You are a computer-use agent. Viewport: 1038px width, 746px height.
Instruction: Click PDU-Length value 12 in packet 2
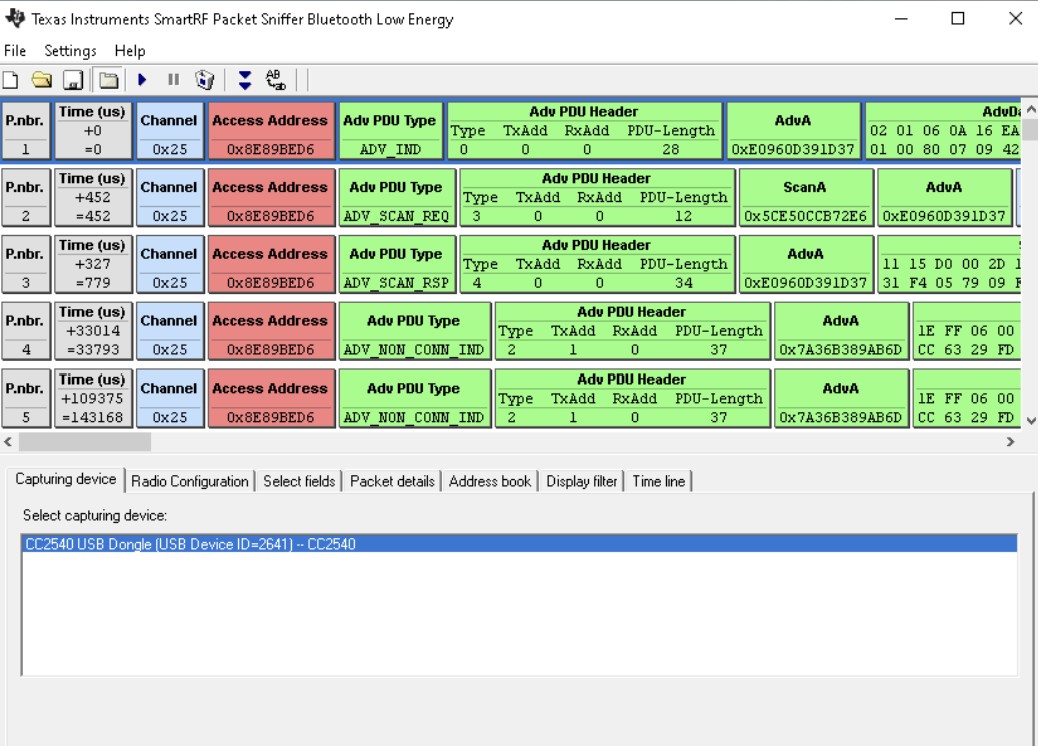point(683,216)
